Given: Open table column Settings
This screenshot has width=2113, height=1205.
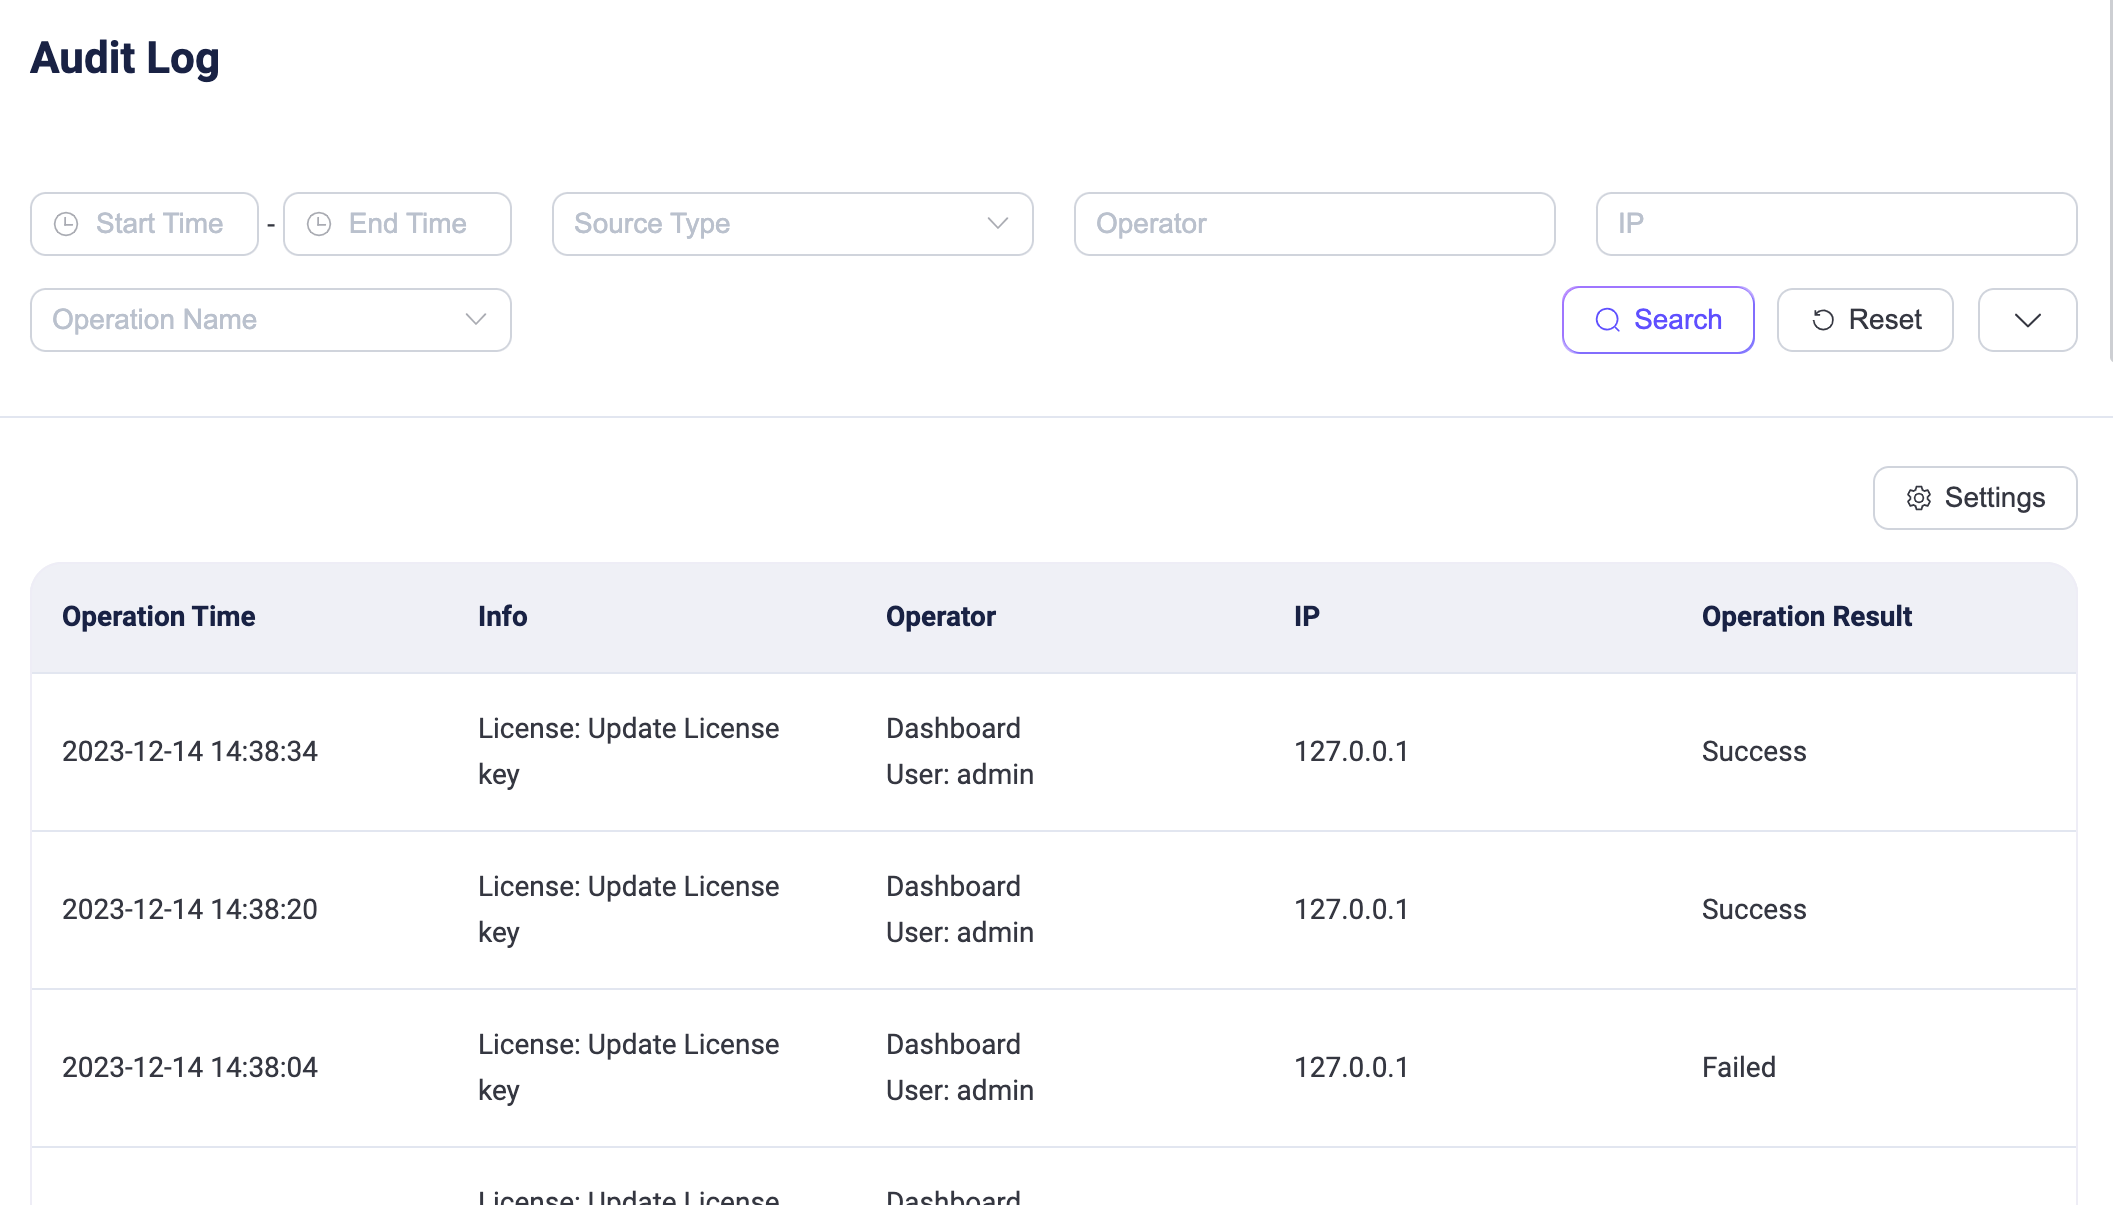Looking at the screenshot, I should tap(1974, 498).
